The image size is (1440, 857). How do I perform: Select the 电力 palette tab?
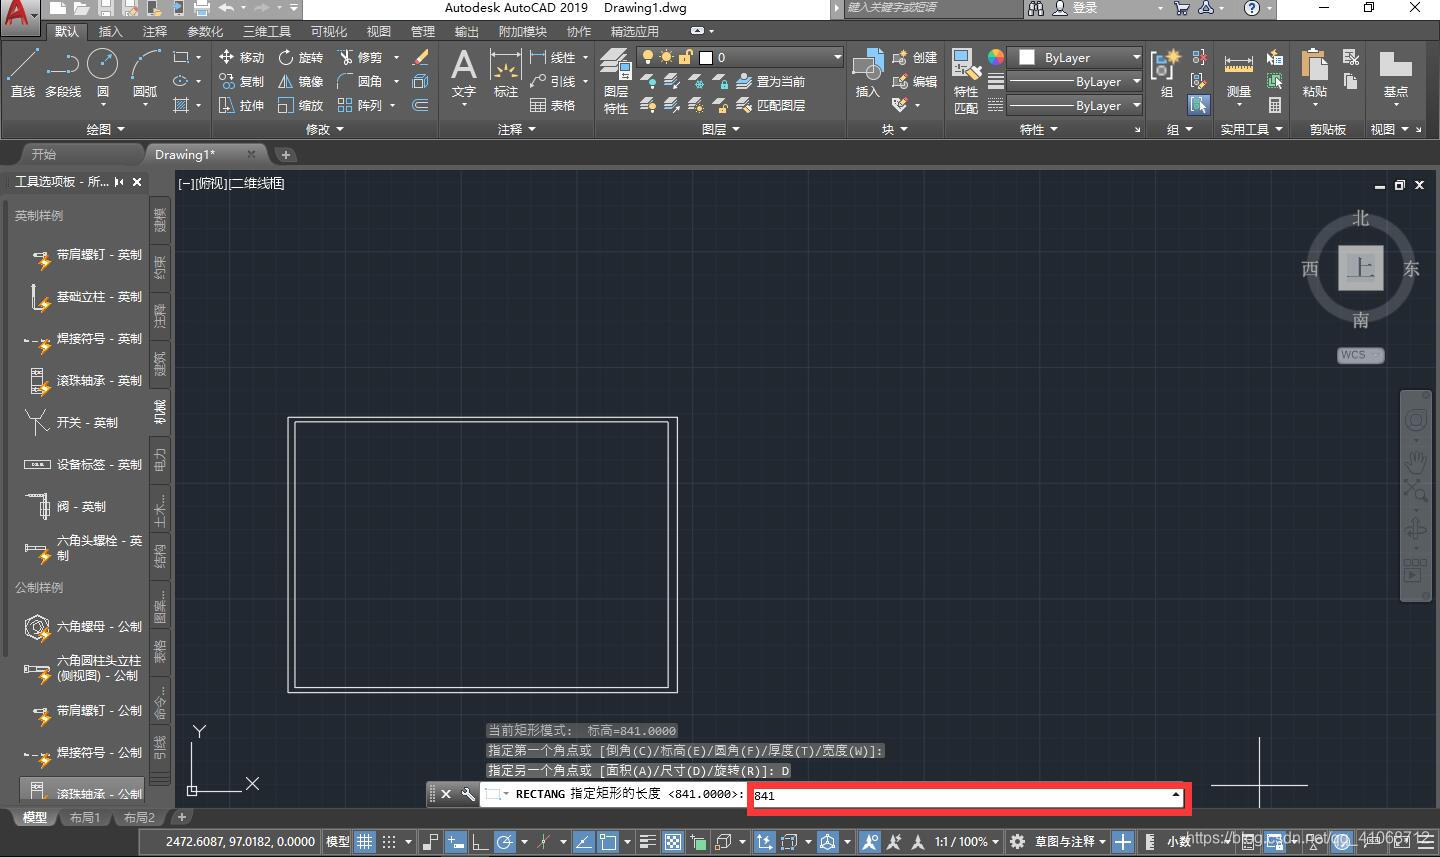click(x=160, y=459)
